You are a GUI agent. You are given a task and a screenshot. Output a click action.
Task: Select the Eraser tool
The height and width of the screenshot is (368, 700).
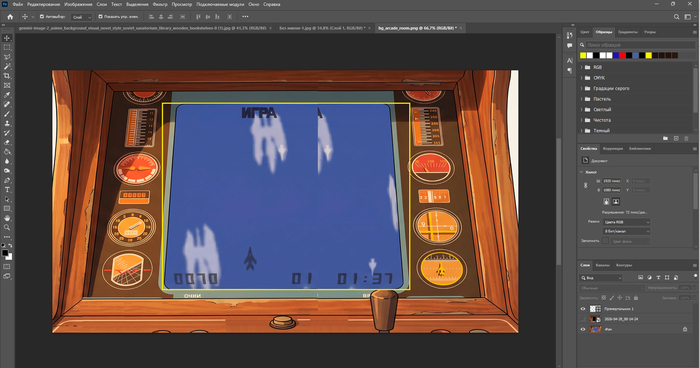tap(7, 142)
